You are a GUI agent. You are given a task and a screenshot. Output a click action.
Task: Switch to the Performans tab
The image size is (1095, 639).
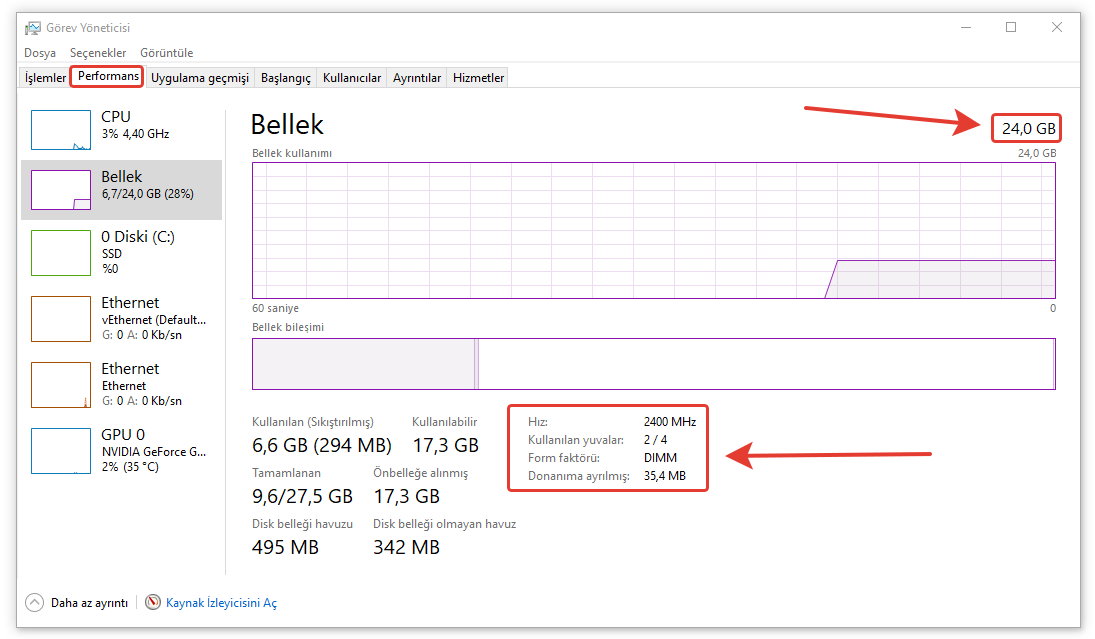pos(107,77)
